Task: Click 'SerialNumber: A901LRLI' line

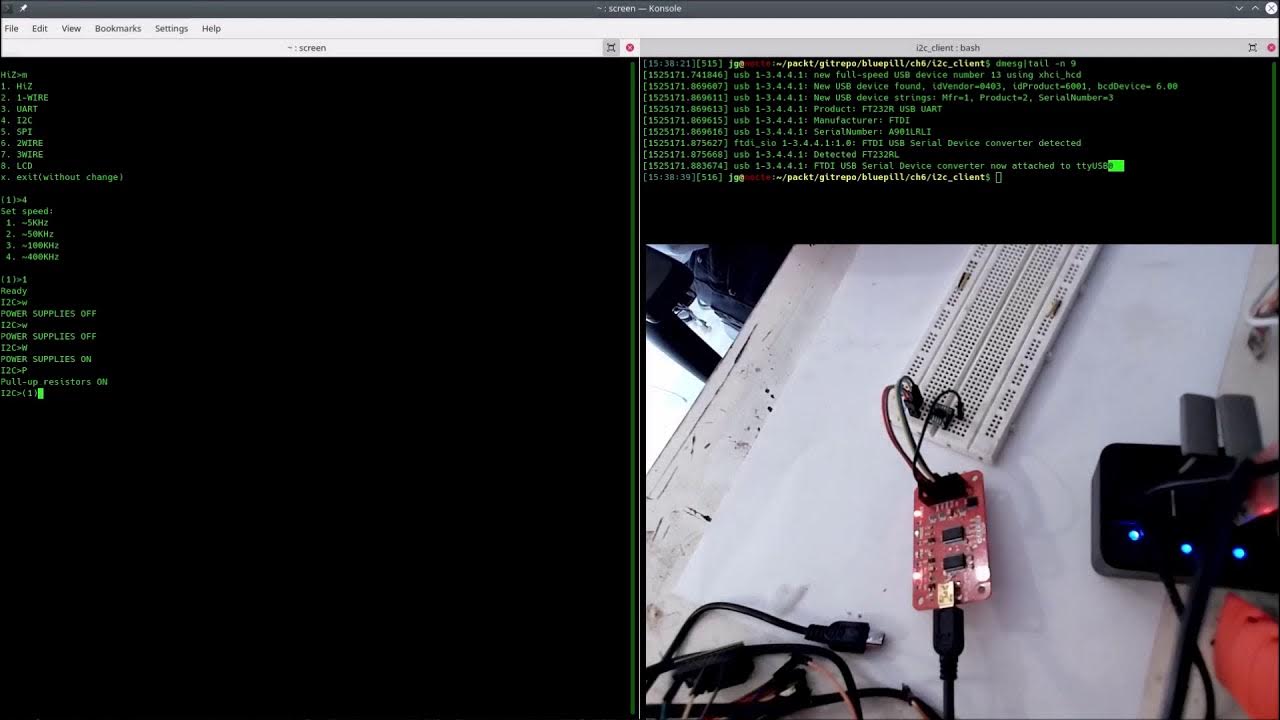Action: pos(787,132)
